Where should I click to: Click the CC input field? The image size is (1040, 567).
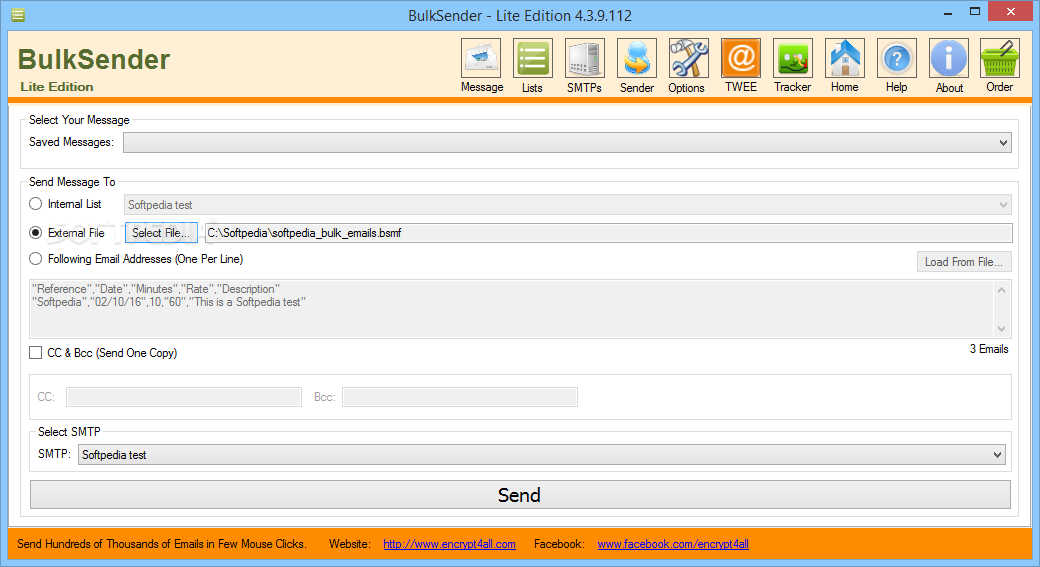[184, 397]
